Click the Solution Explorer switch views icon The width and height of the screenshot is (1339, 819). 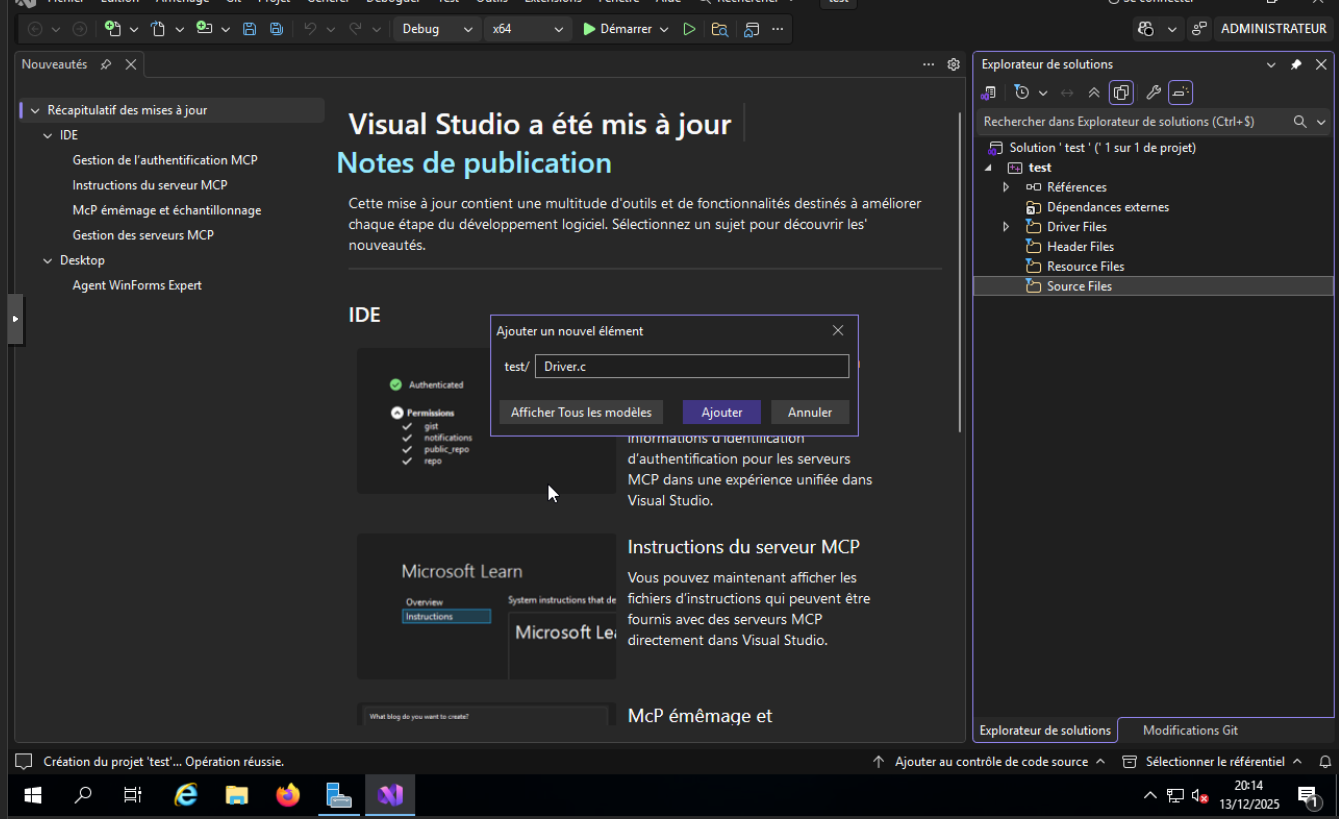coord(990,93)
